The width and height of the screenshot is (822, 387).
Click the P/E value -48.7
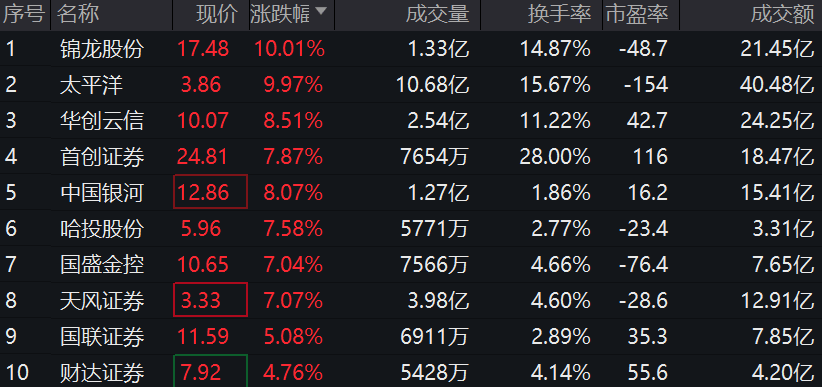tap(643, 49)
